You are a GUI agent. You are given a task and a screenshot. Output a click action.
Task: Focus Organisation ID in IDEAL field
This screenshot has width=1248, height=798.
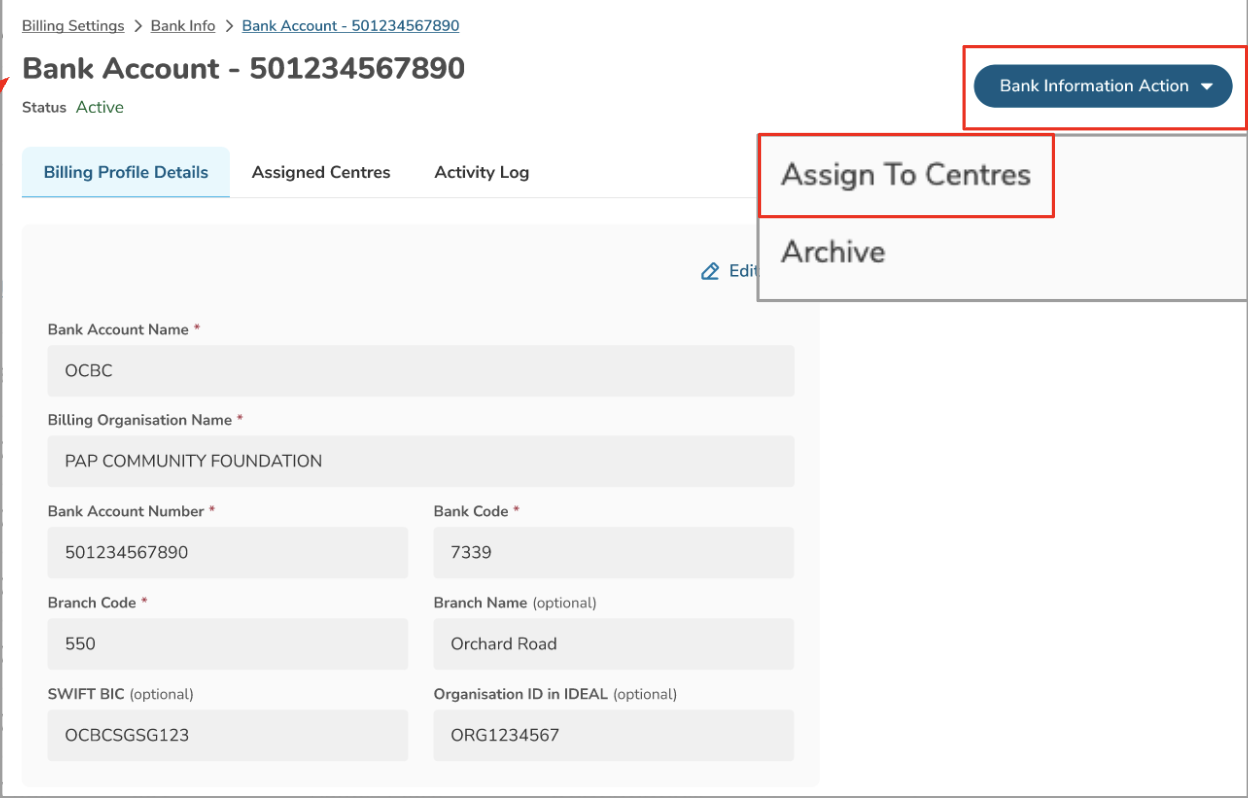(614, 735)
